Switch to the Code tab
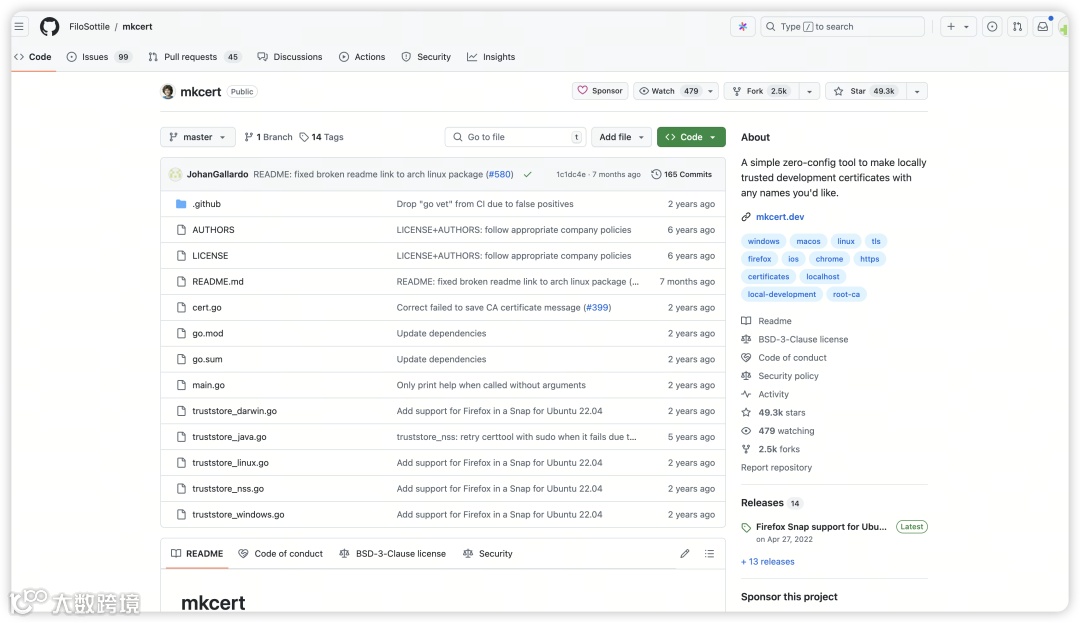Image resolution: width=1080 pixels, height=623 pixels. 33,57
